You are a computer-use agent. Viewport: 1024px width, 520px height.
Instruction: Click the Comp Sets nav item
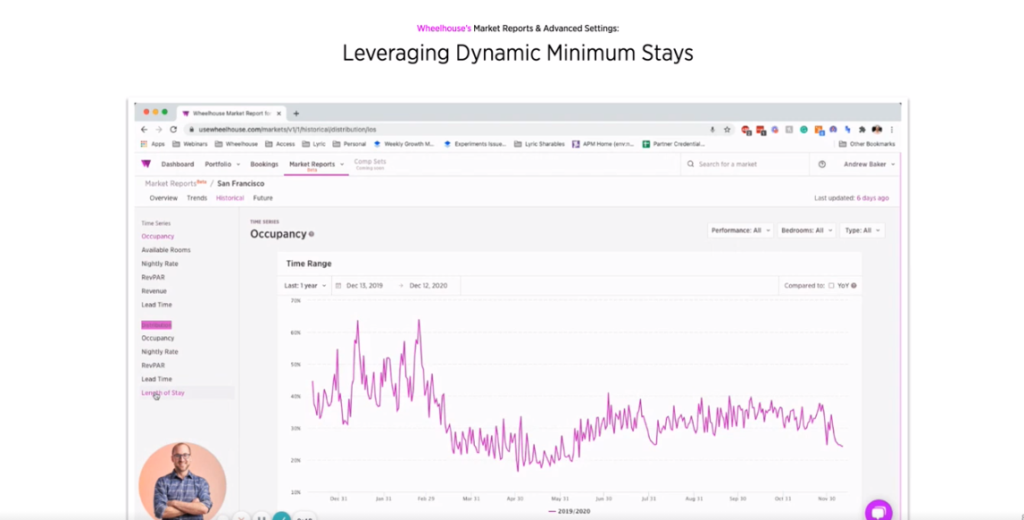tap(370, 163)
